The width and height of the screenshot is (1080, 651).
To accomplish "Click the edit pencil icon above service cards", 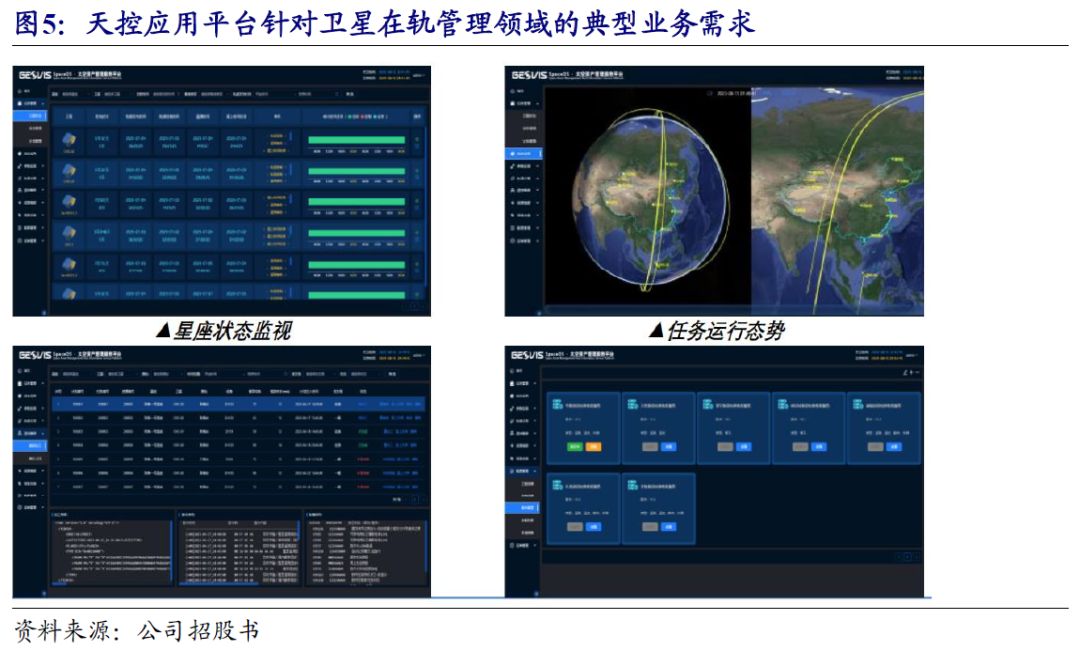I will click(x=905, y=373).
